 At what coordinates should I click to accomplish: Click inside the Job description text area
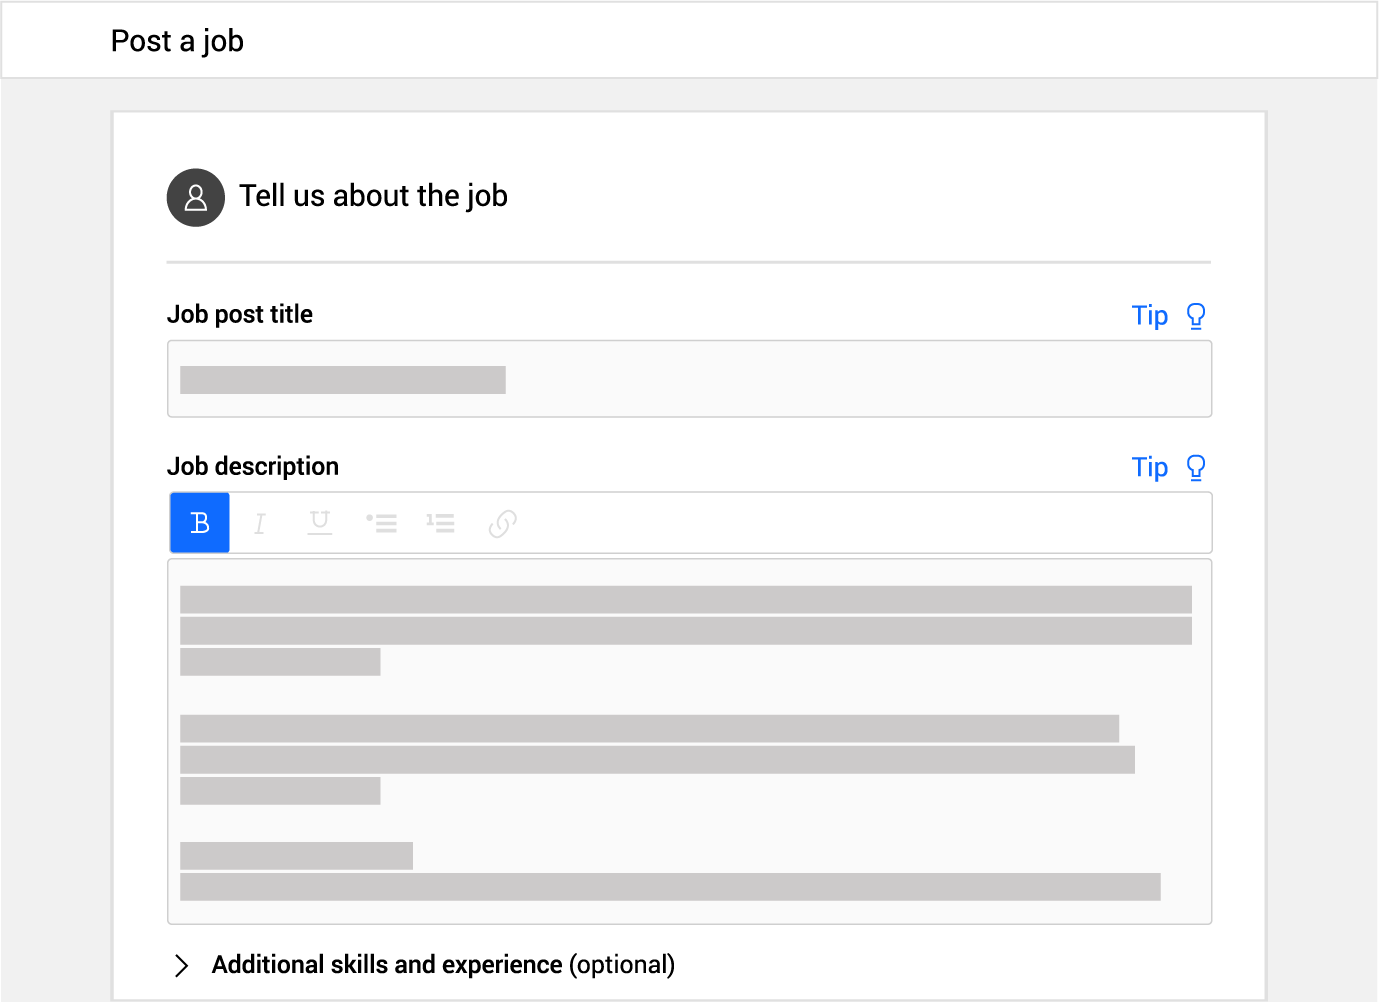click(690, 740)
